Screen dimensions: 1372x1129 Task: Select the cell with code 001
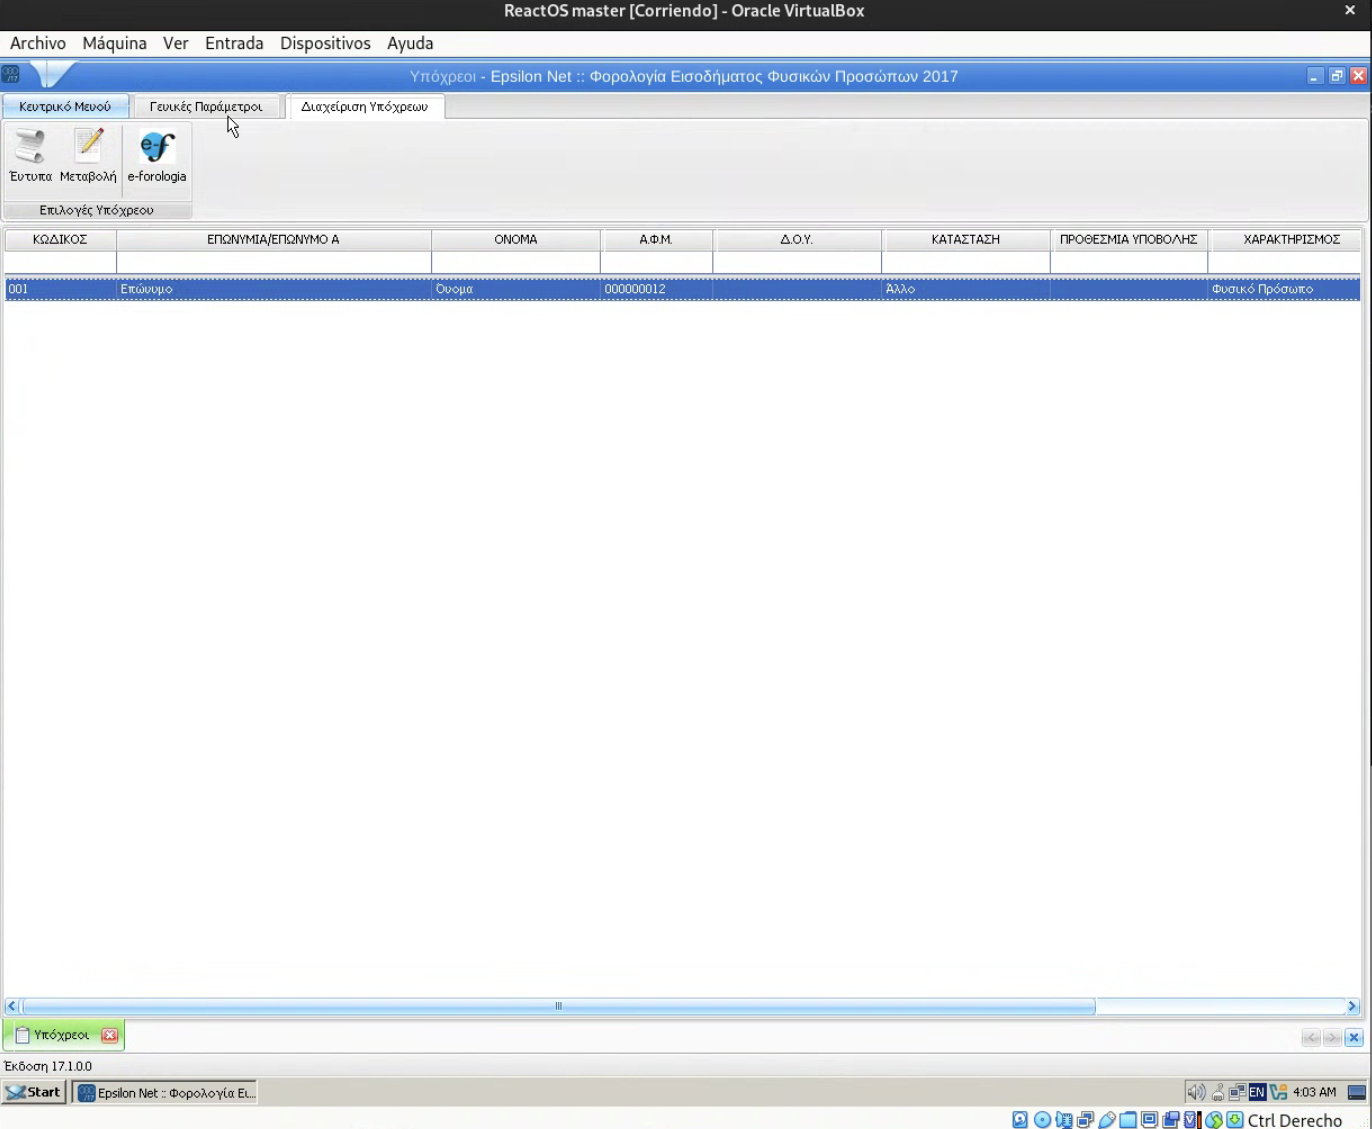click(60, 289)
